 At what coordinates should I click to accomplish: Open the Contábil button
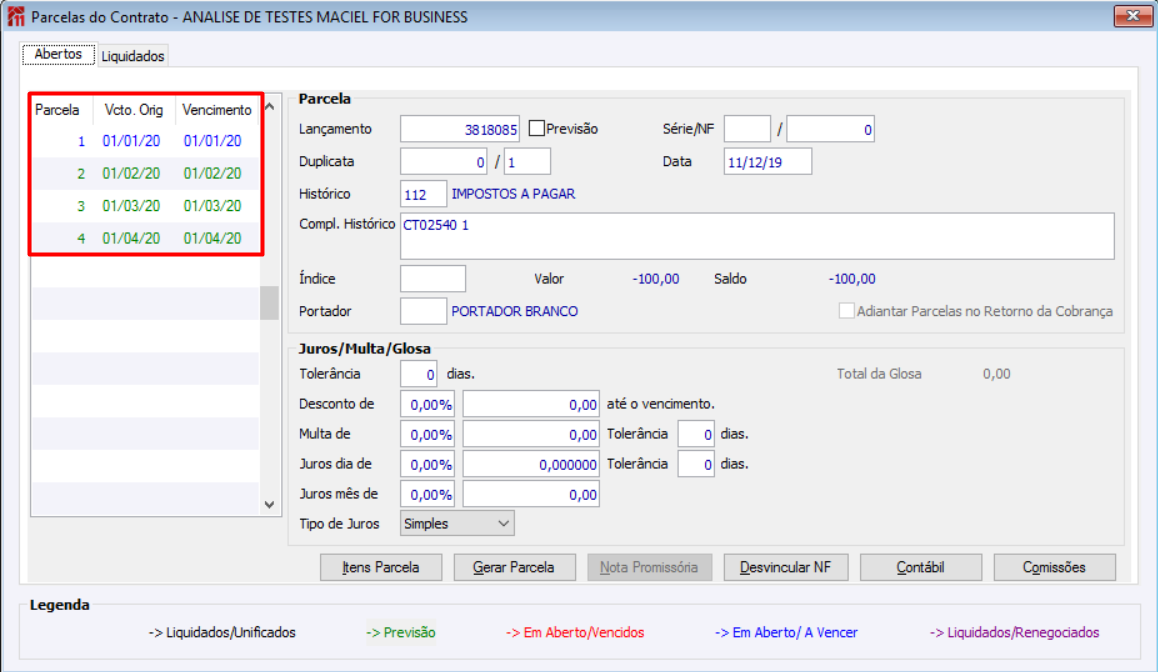[x=921, y=567]
